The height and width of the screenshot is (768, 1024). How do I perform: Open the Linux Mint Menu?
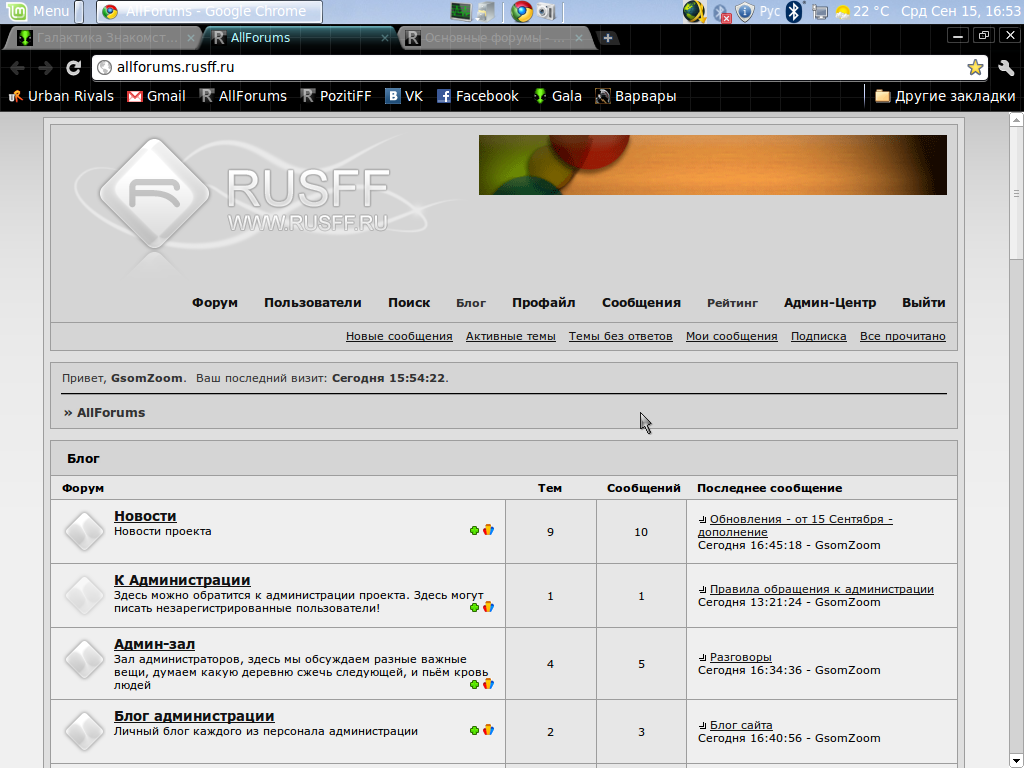(x=38, y=11)
